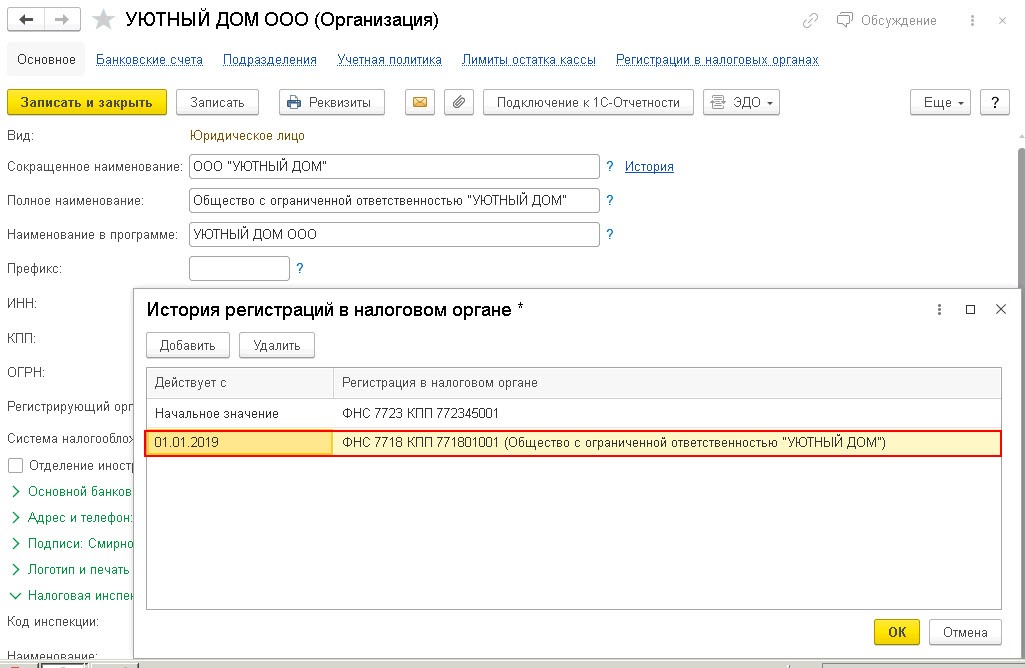Expand the Адрес и телефон section
Viewport: 1025px width, 668px height.
16,518
